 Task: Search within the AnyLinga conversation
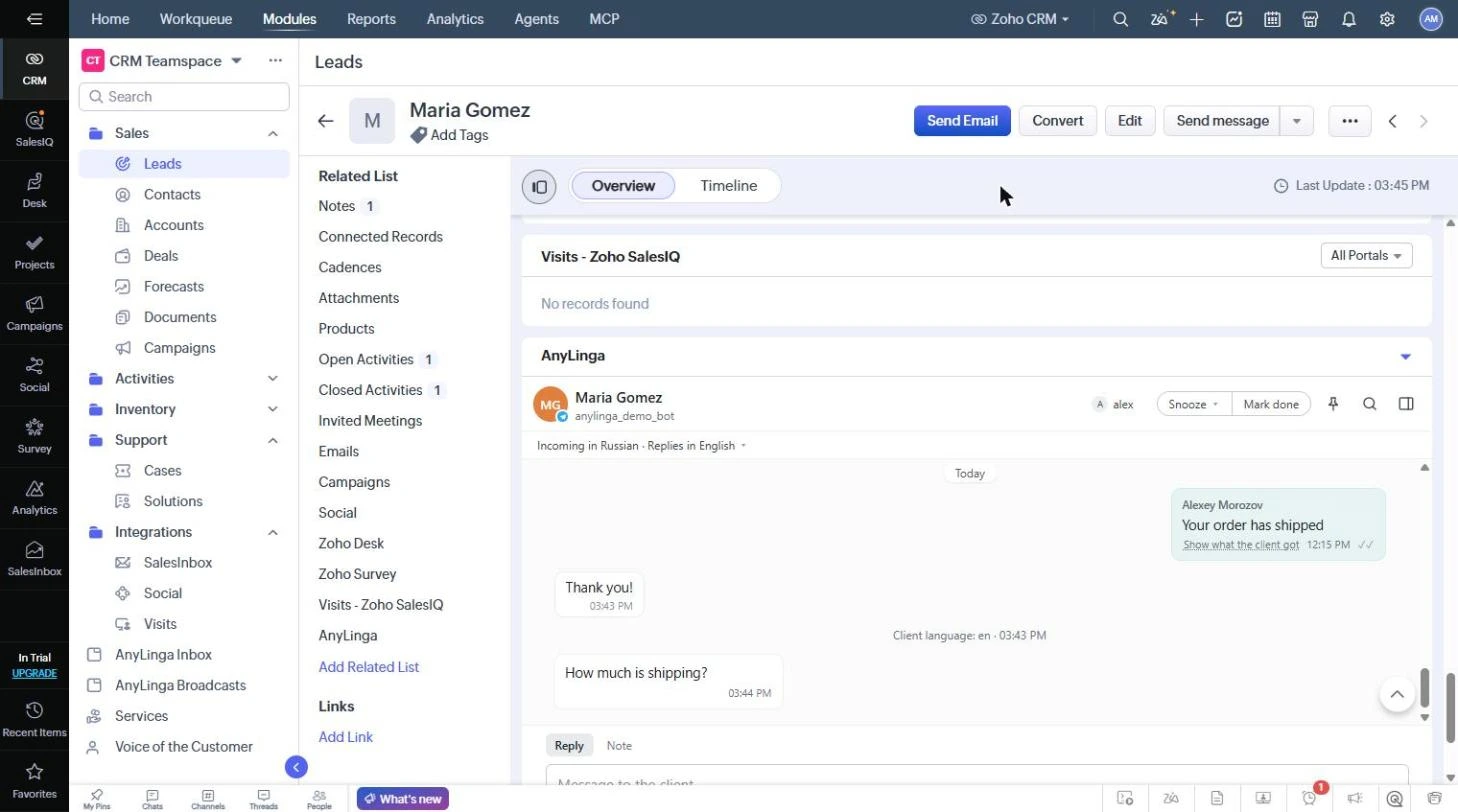[x=1370, y=404]
